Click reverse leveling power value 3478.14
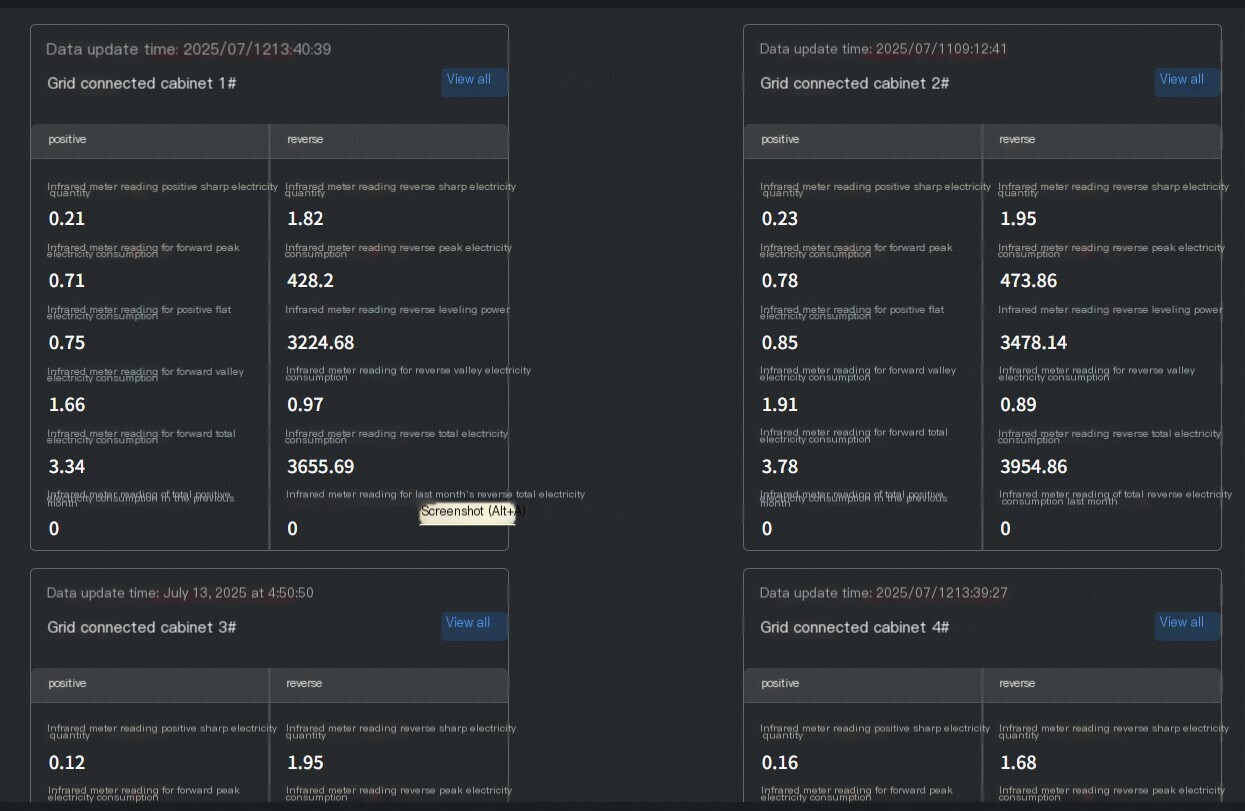1245x811 pixels. [1034, 342]
